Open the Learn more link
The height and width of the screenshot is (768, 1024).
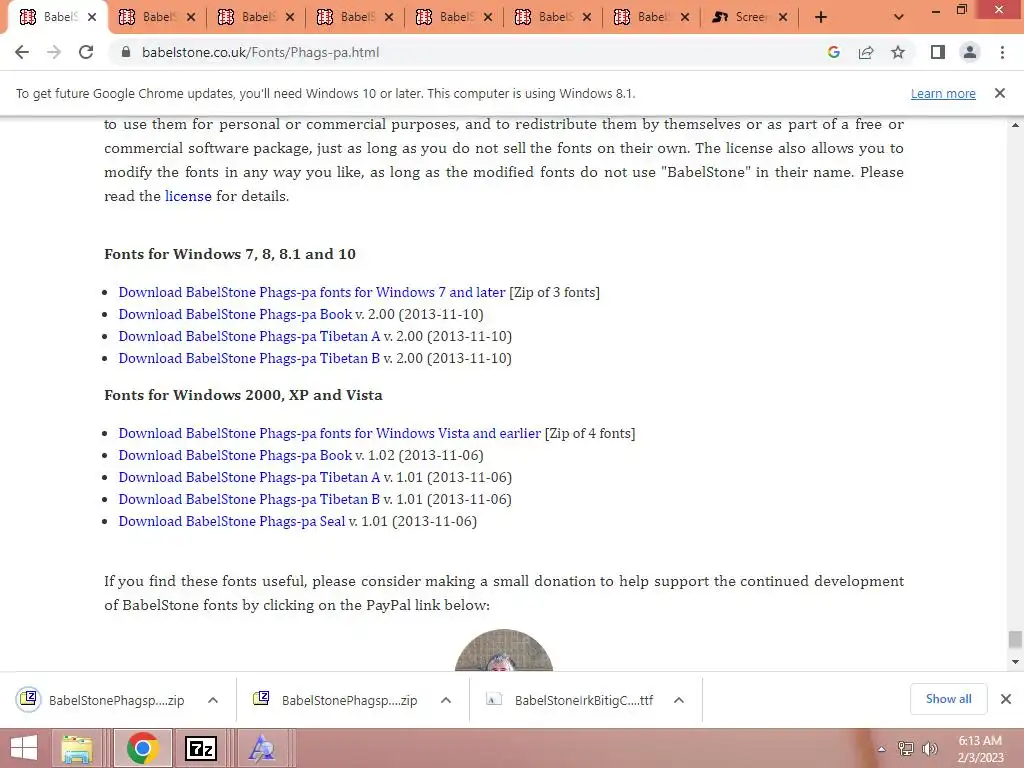[x=943, y=93]
